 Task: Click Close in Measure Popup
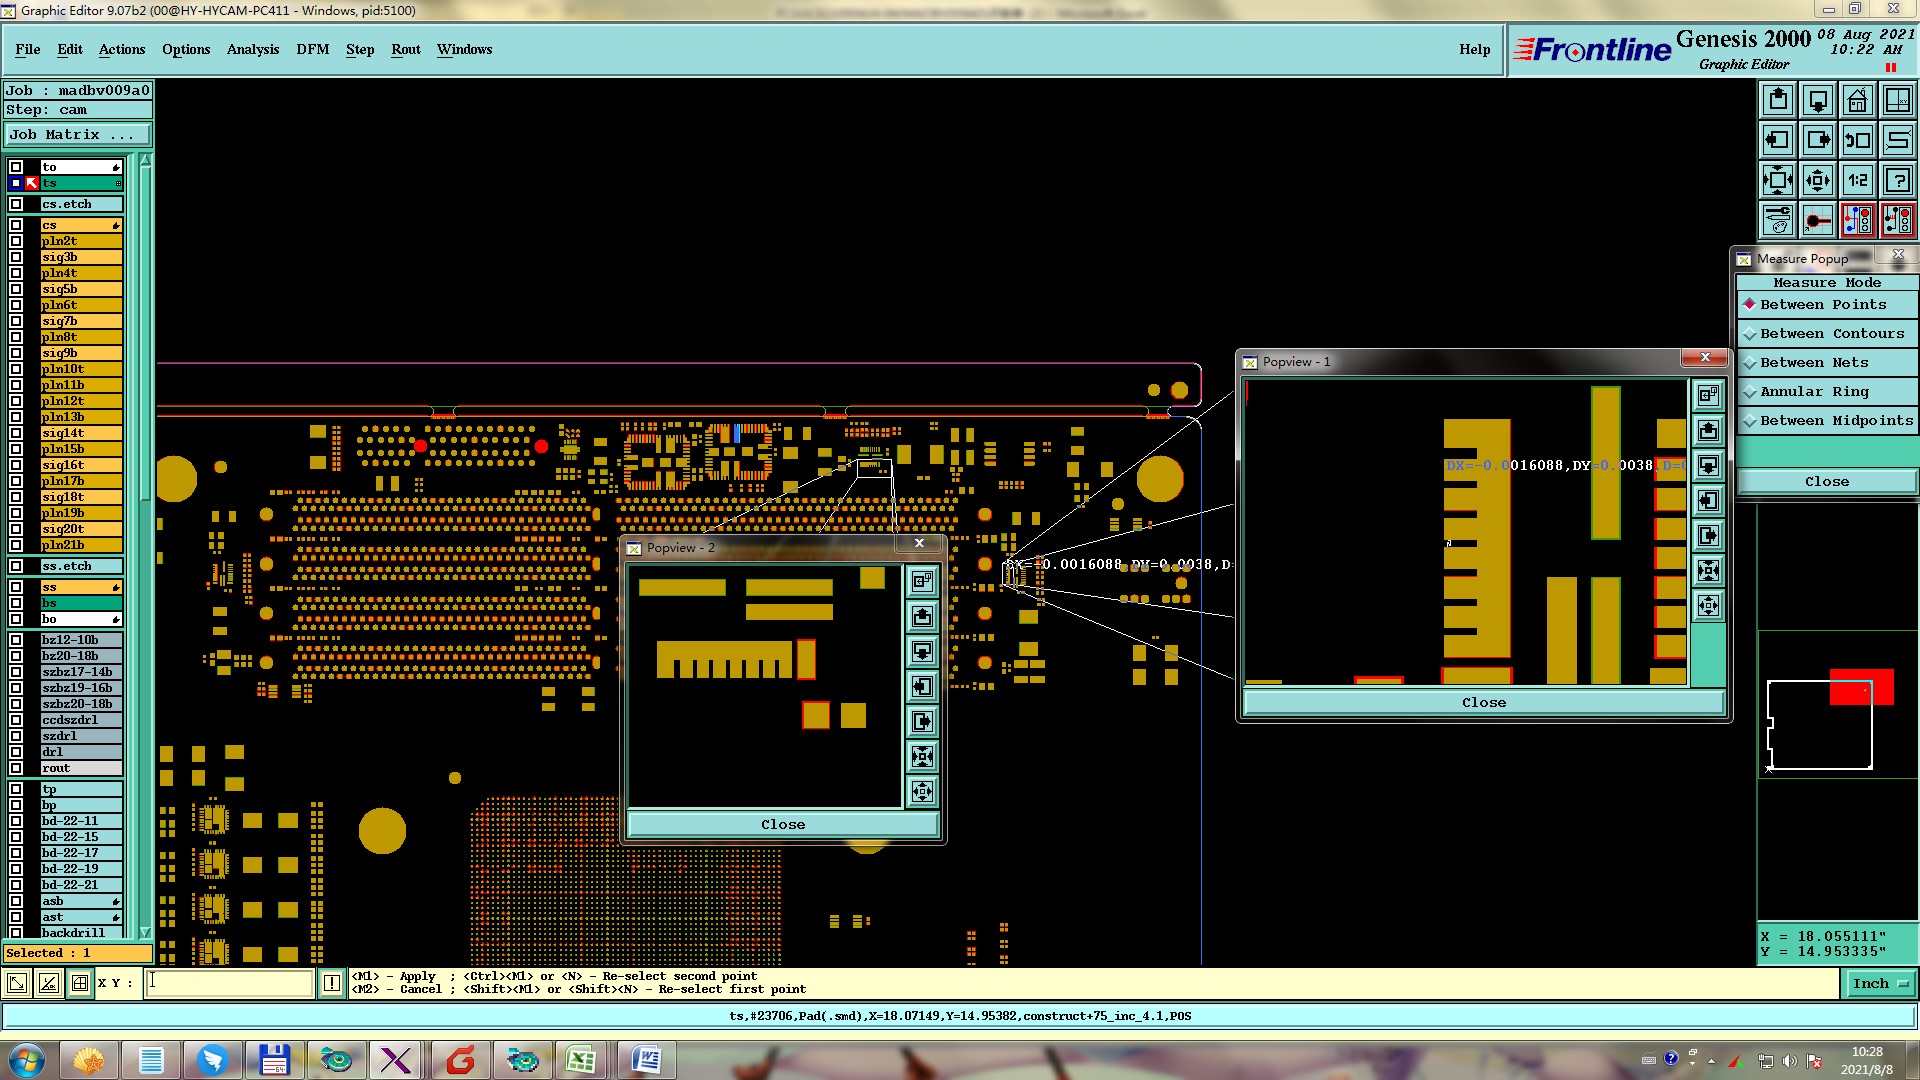(x=1826, y=482)
